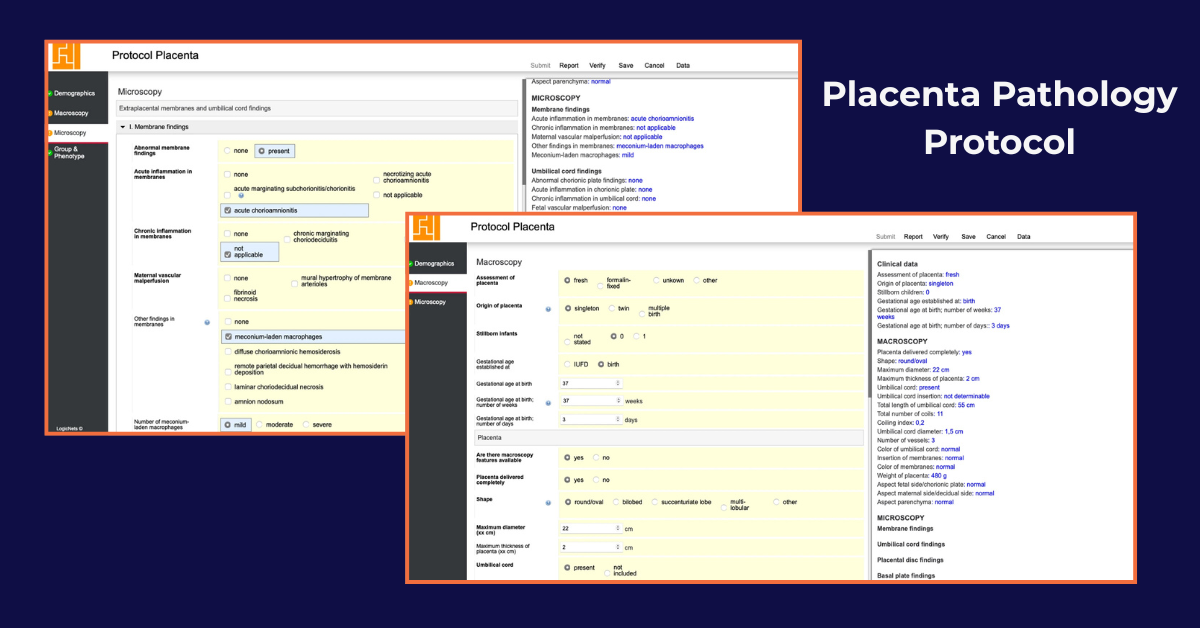The height and width of the screenshot is (628, 1200).
Task: Click the orange logo in the Microscopy window
Action: pos(64,56)
